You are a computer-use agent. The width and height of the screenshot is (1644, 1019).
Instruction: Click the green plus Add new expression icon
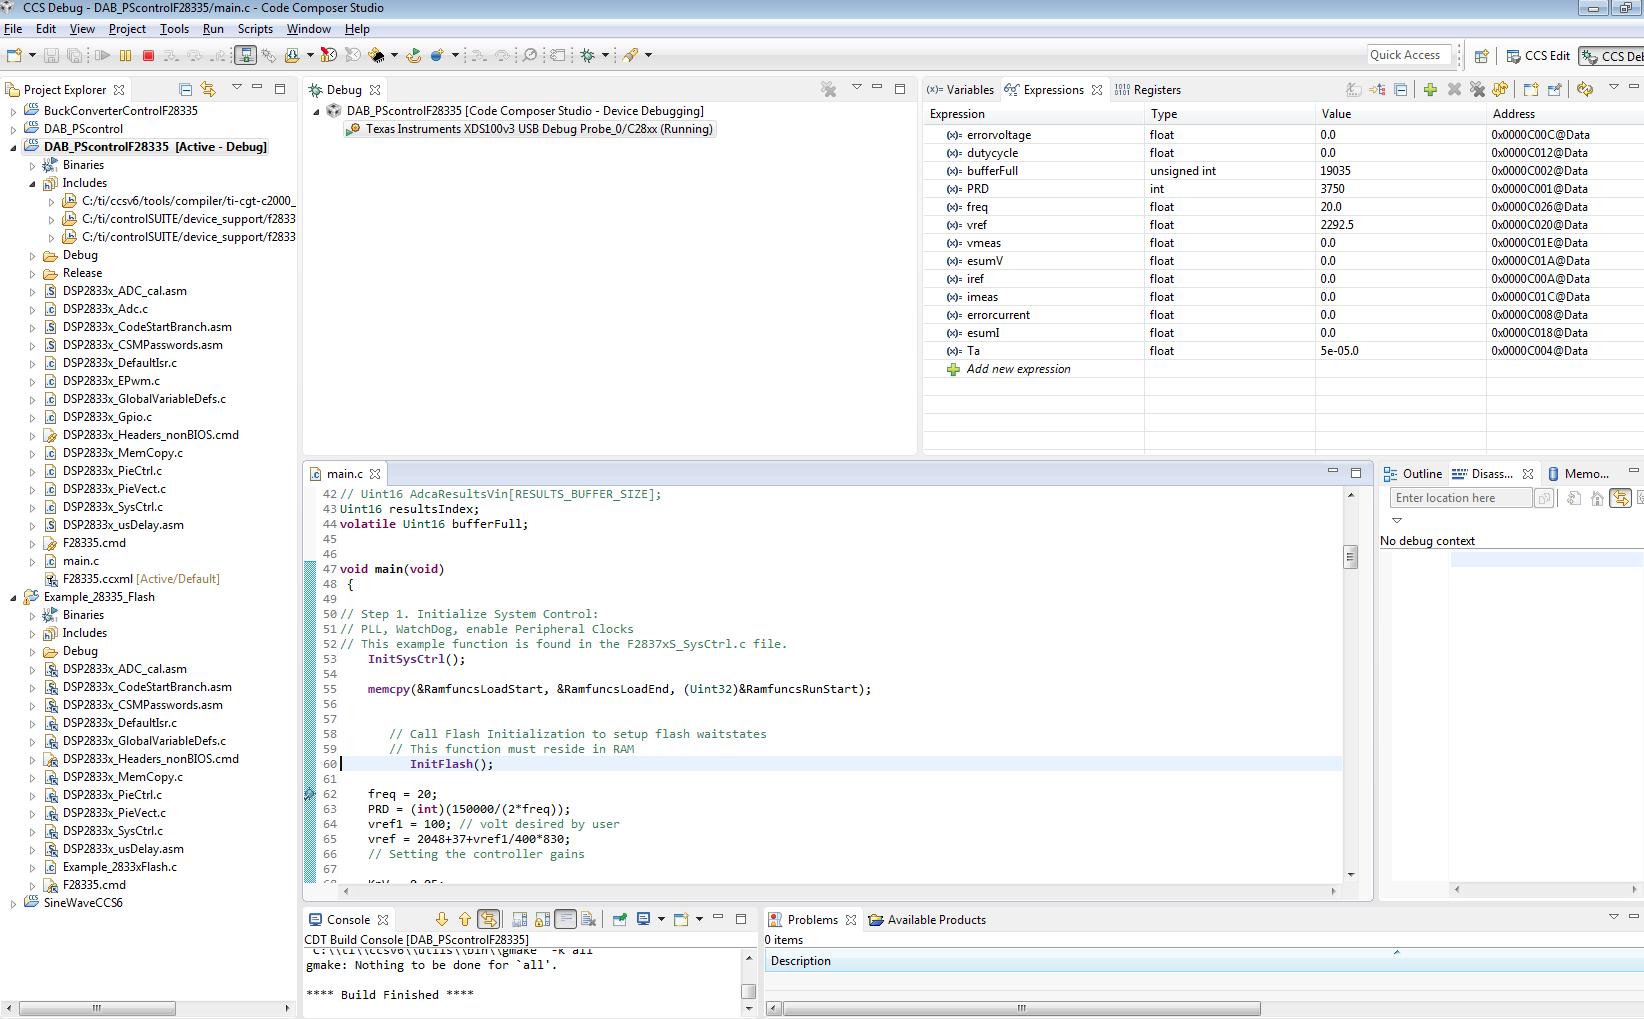click(1430, 90)
